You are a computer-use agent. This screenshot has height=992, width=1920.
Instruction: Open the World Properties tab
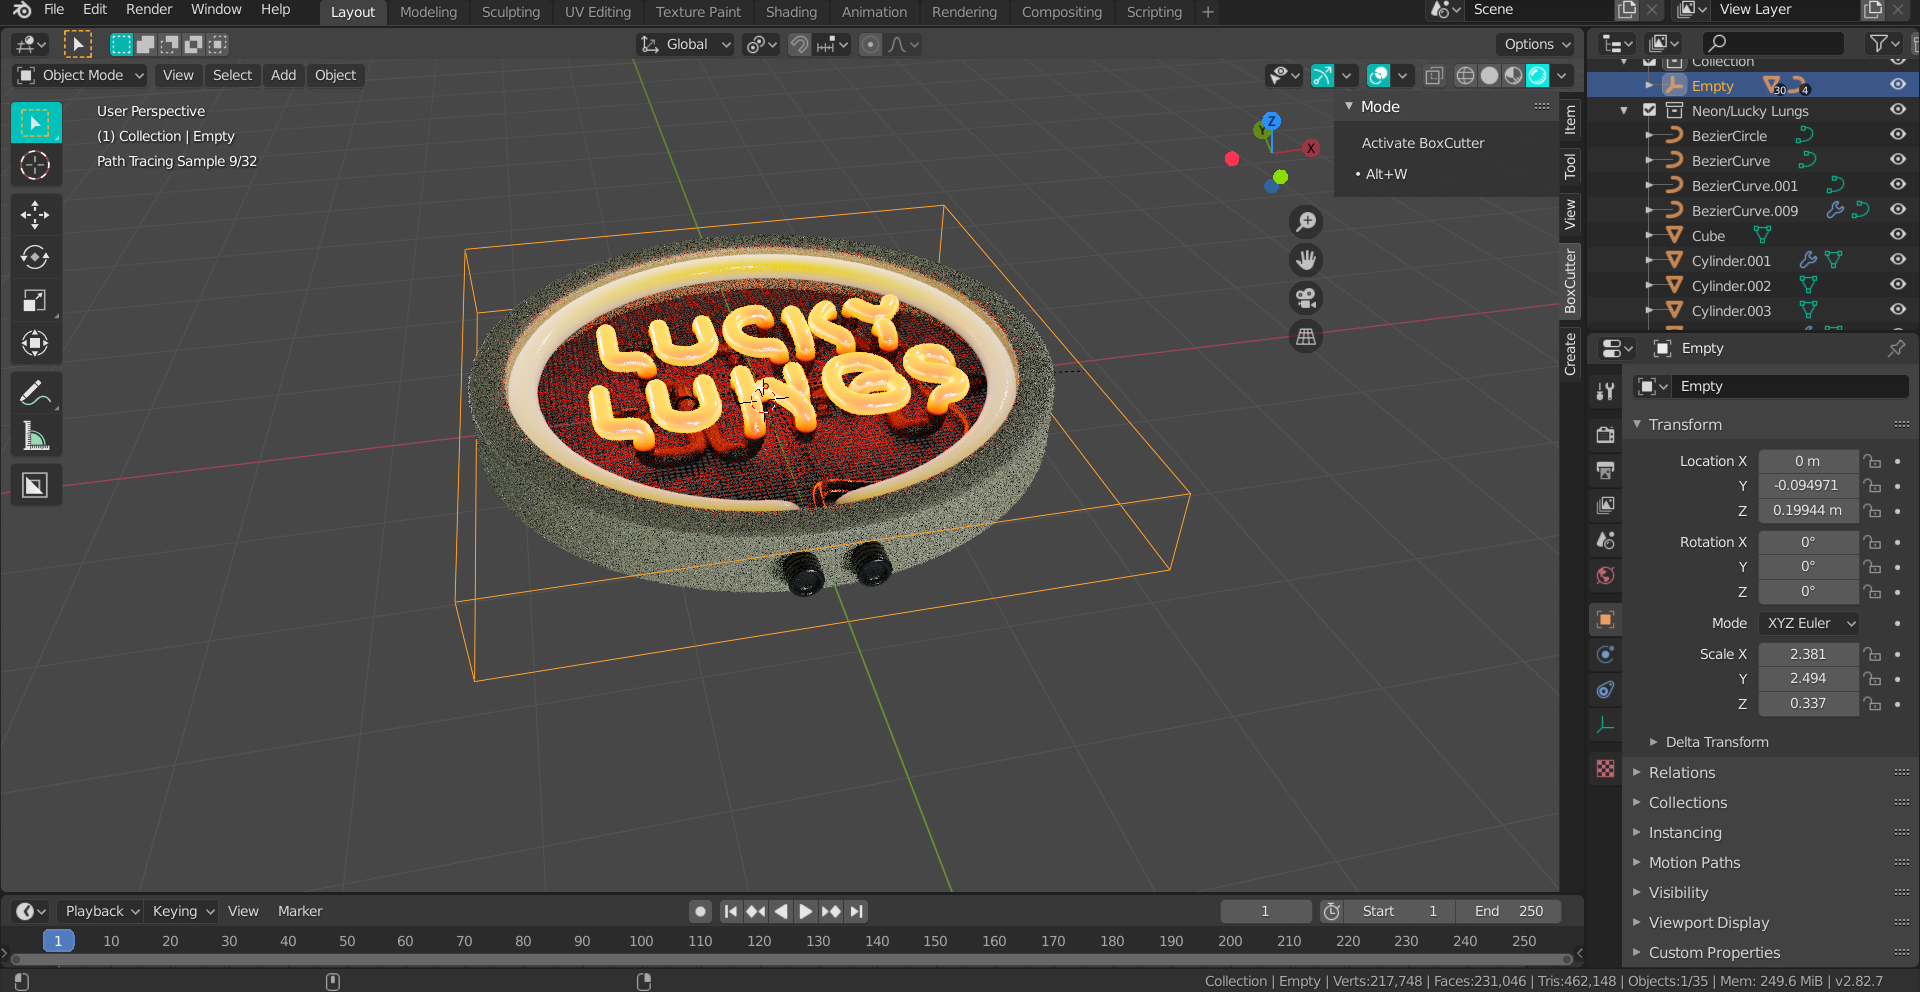click(1605, 575)
